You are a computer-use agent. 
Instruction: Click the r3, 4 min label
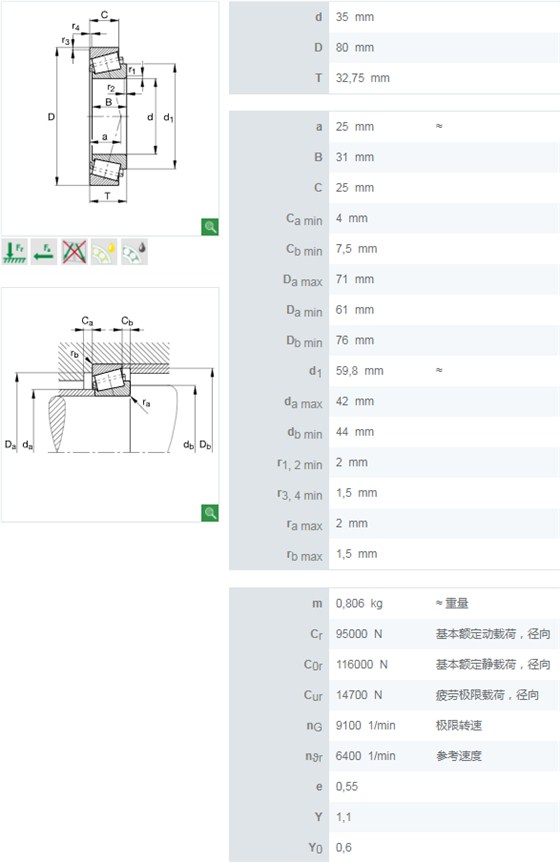[300, 495]
